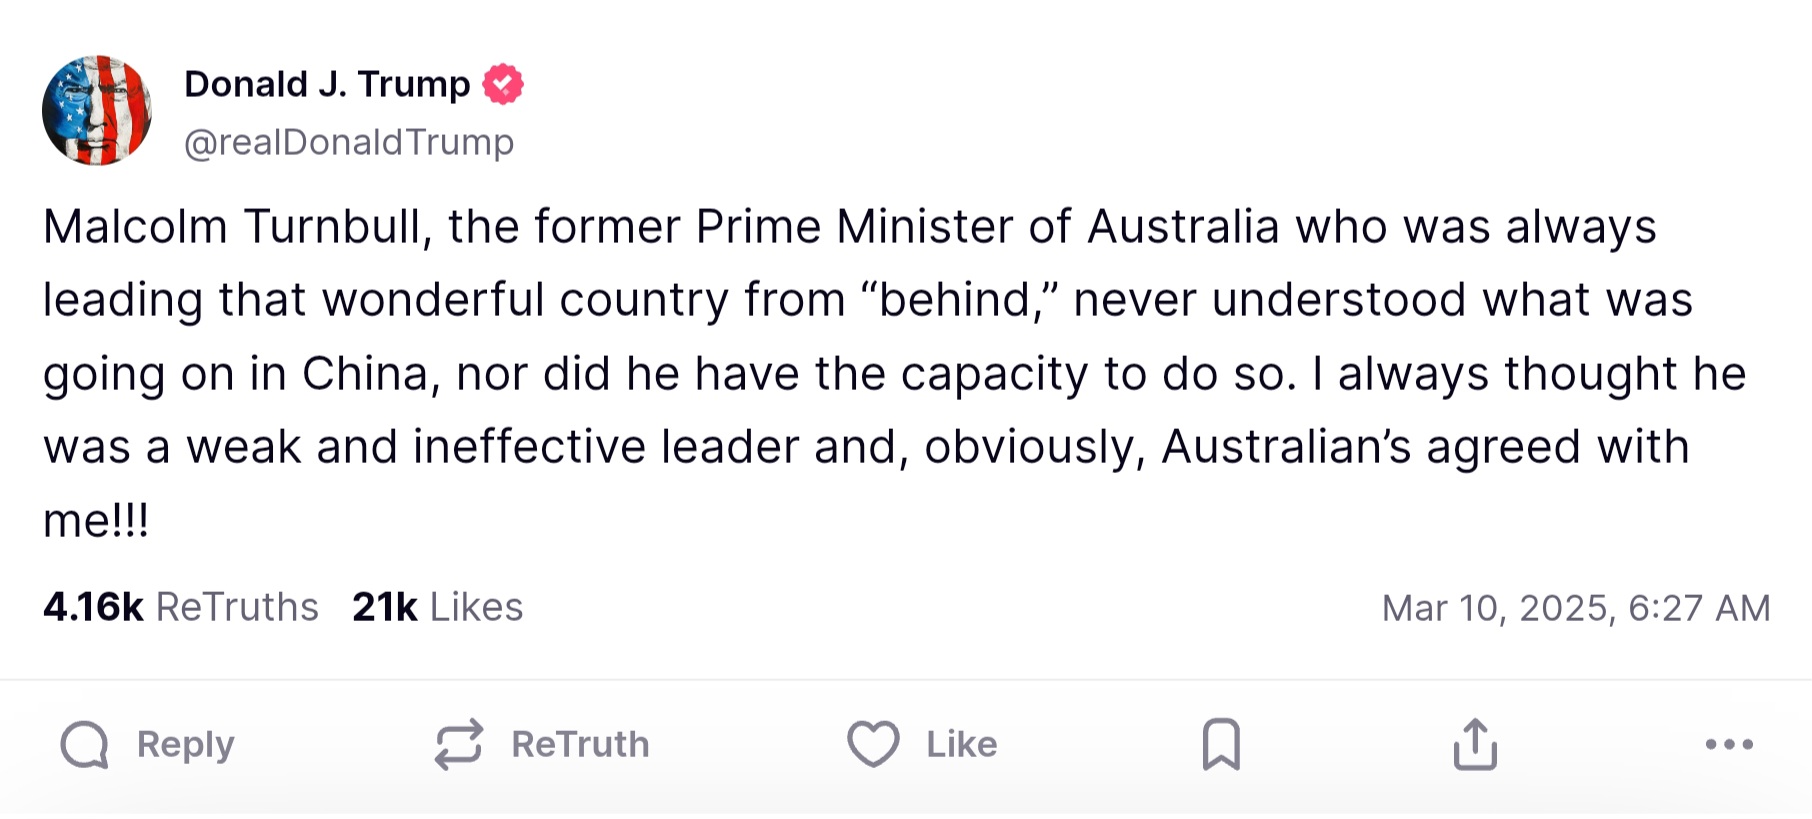
Task: Open Donald J. Trump's profile avatar
Action: [97, 111]
